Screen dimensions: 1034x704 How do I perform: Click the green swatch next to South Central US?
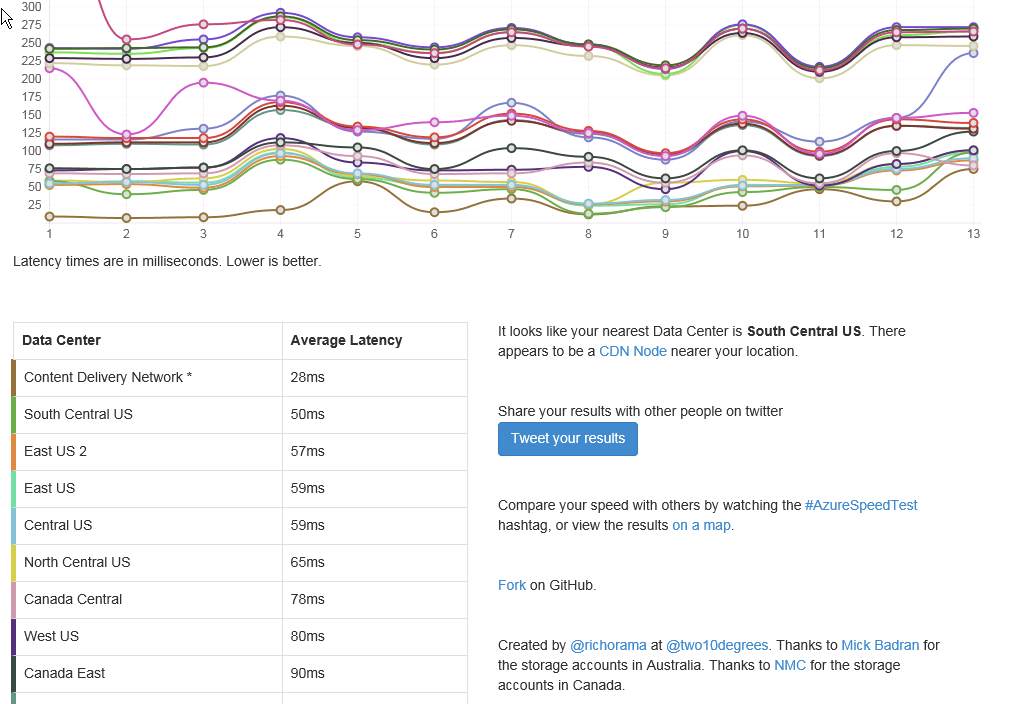click(13, 414)
